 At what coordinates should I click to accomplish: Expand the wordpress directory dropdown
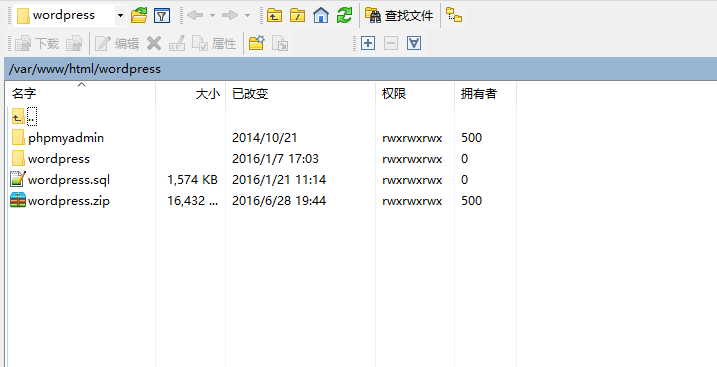(120, 16)
